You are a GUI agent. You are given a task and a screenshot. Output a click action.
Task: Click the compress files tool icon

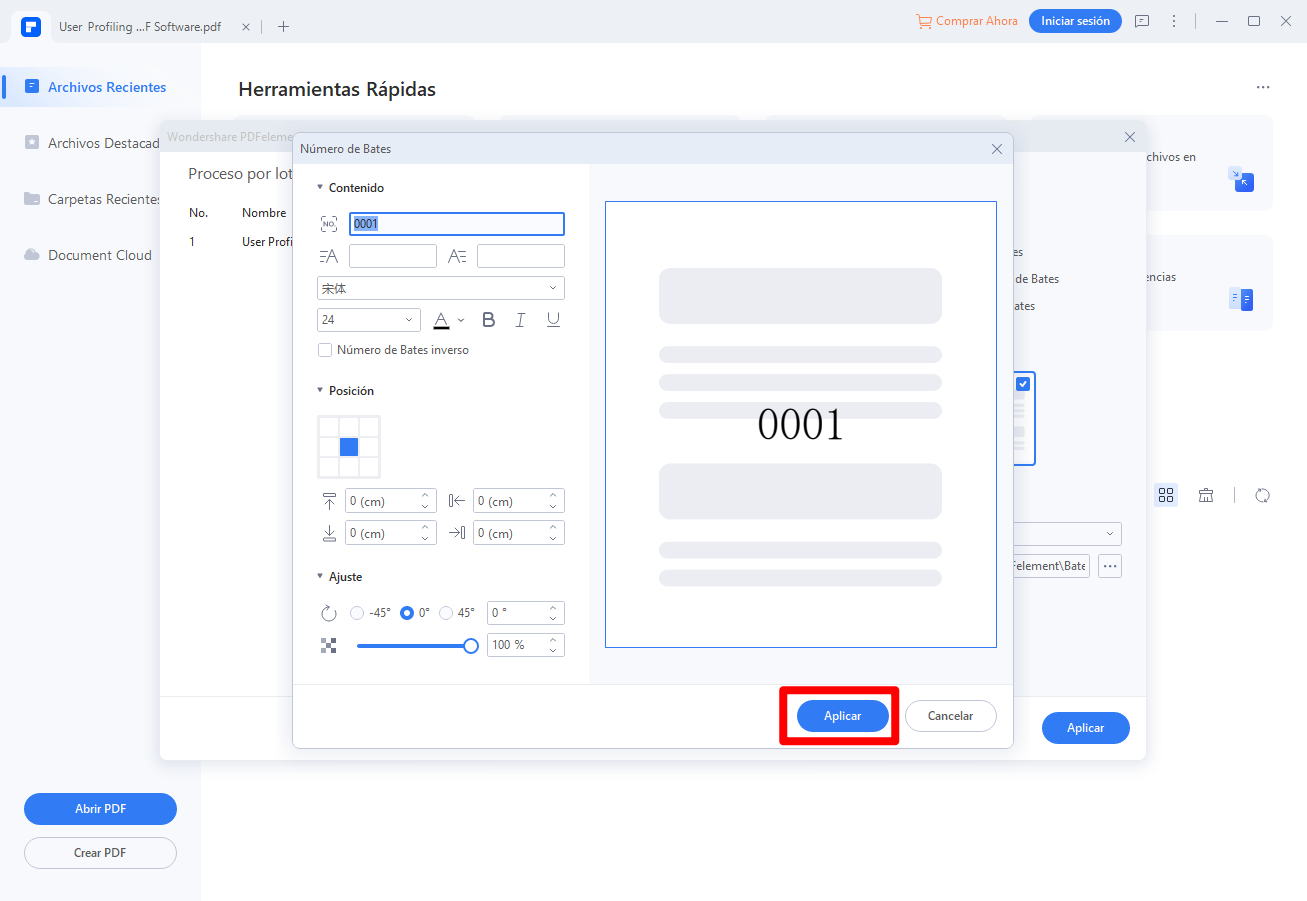click(1241, 180)
